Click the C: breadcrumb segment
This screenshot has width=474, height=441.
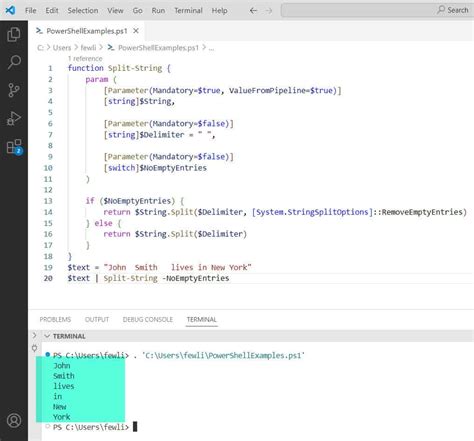40,48
